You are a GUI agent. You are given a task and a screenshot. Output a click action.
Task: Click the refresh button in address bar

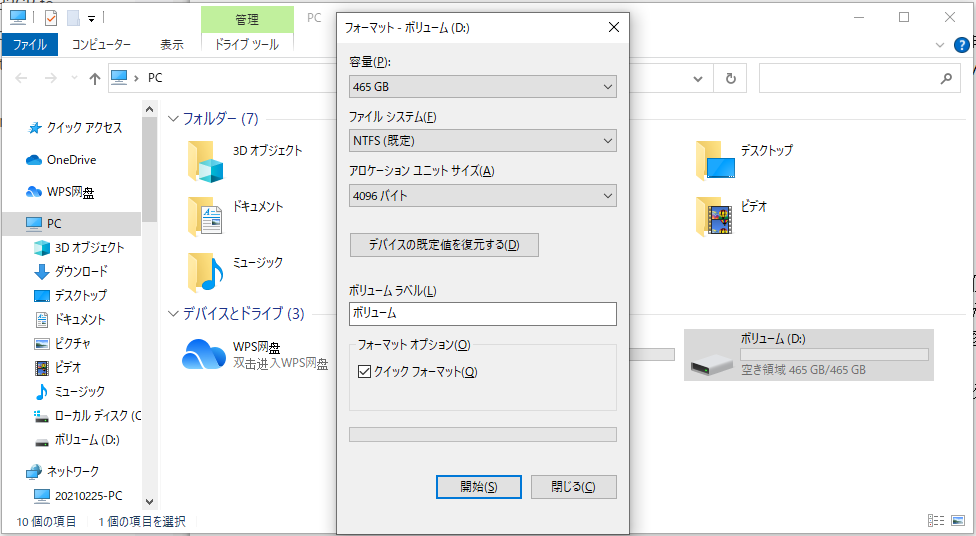[731, 78]
